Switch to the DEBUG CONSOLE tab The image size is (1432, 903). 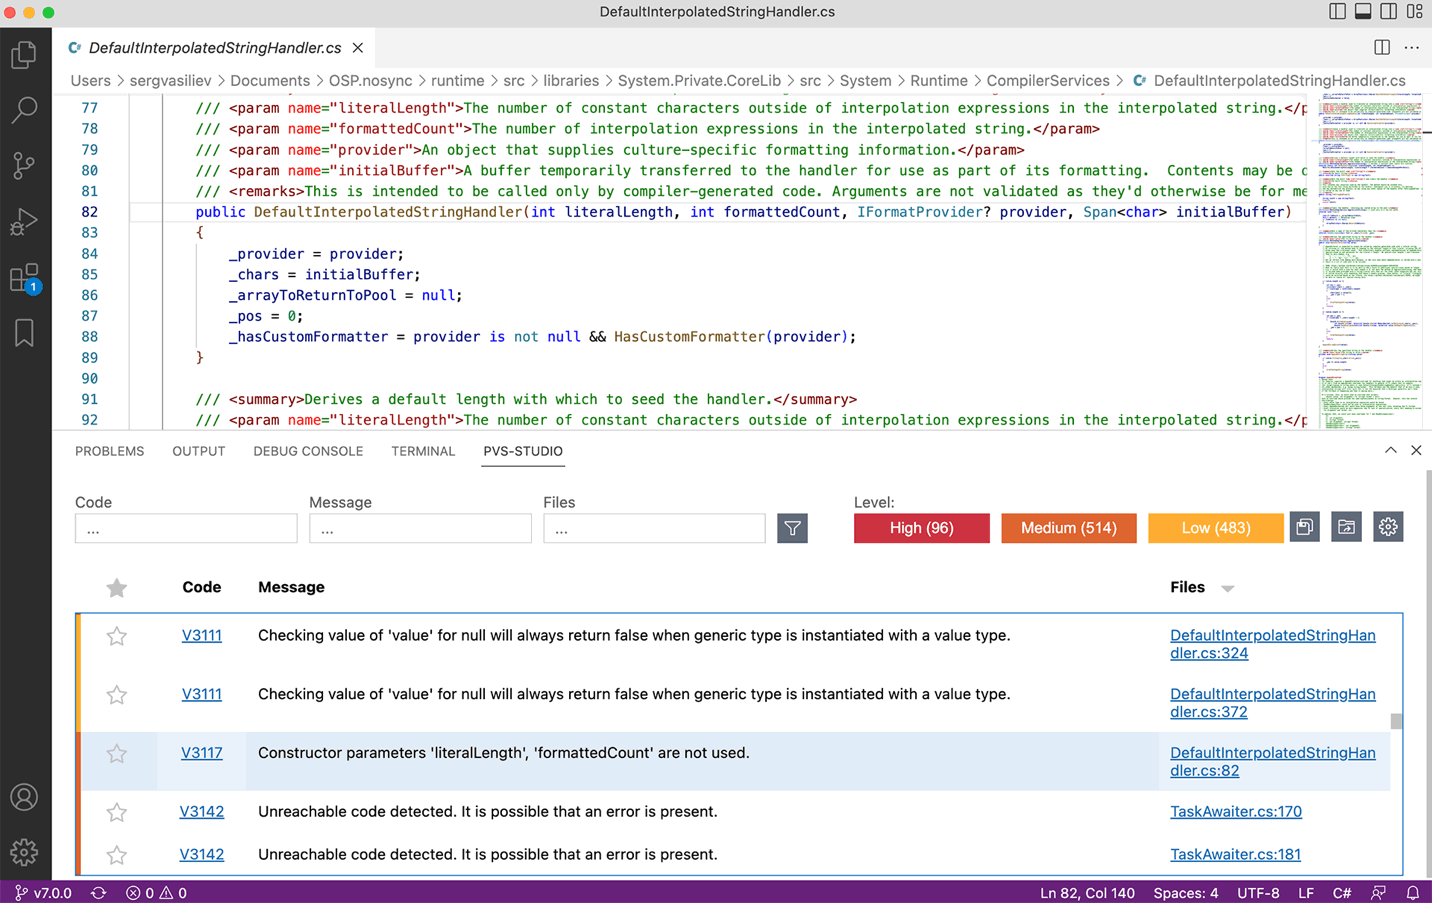coord(308,451)
